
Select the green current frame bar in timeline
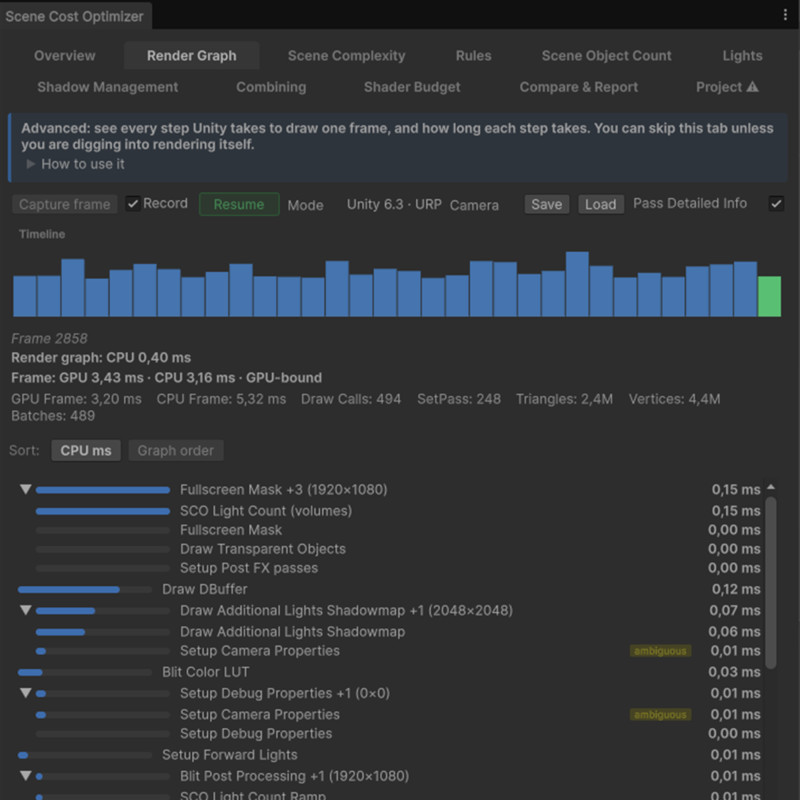[x=769, y=296]
